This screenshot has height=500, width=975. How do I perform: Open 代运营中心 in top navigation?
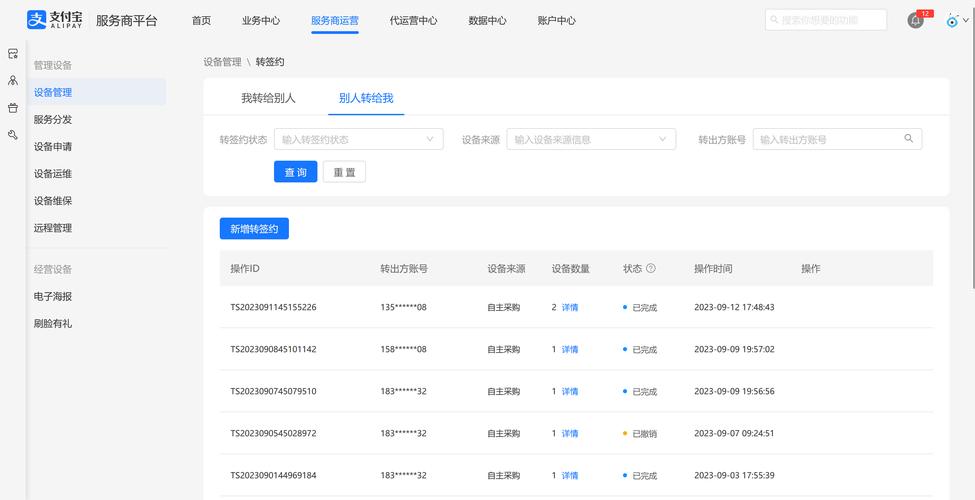click(x=414, y=21)
